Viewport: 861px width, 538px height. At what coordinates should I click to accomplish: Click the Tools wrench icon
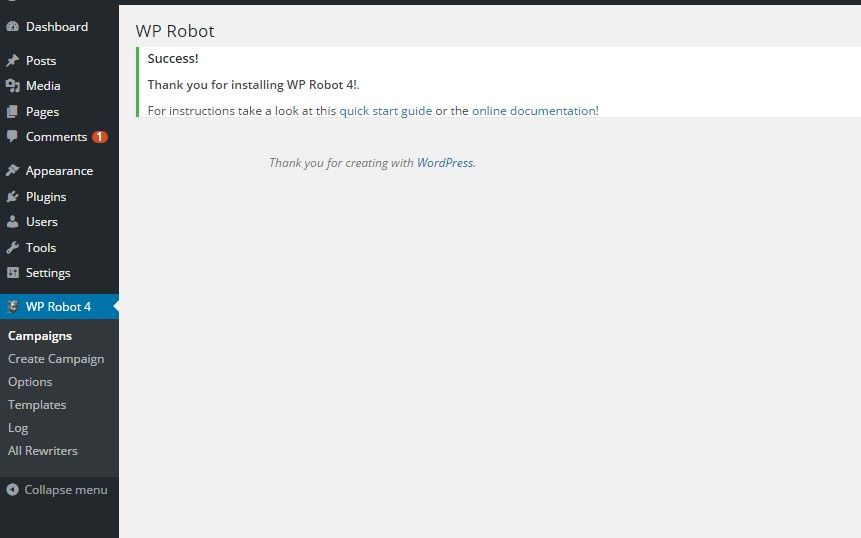click(13, 248)
